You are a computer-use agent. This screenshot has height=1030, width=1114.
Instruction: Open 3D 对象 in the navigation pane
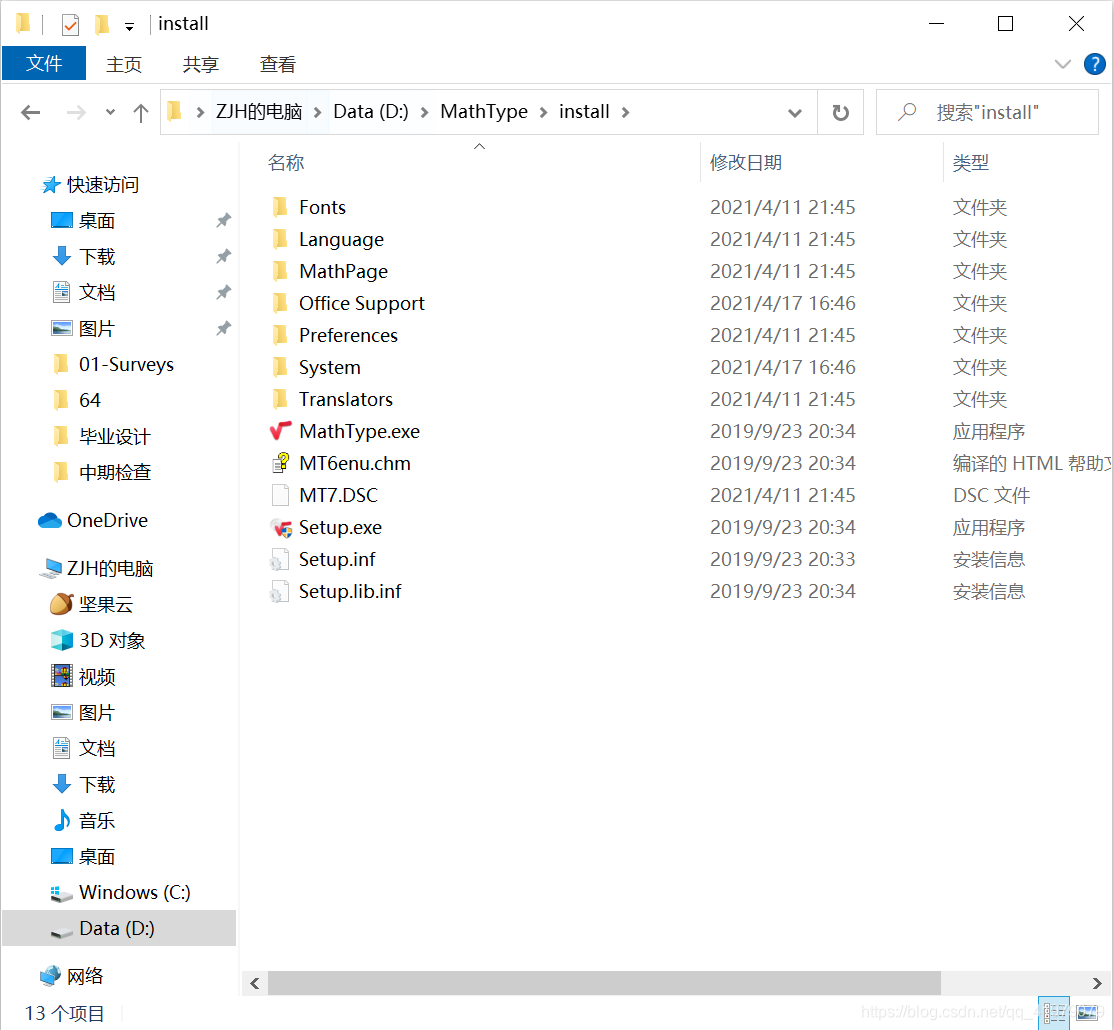99,641
